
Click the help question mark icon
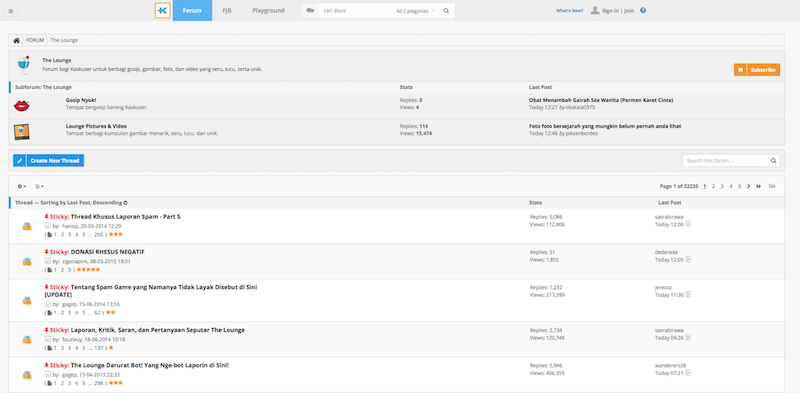click(x=643, y=10)
